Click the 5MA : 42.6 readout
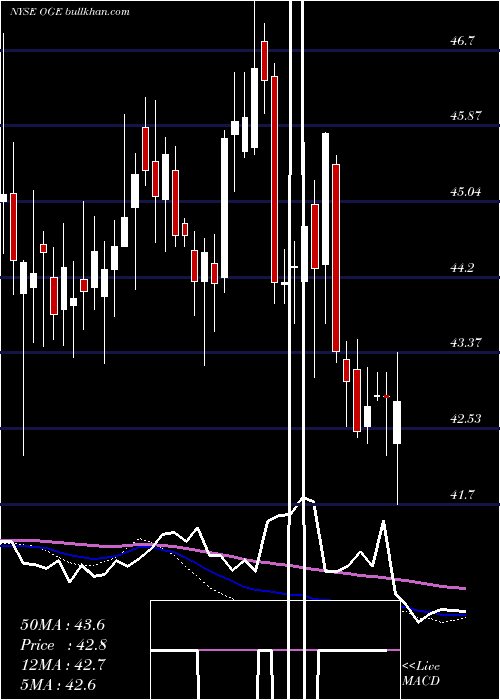500x700 pixels. 58,684
